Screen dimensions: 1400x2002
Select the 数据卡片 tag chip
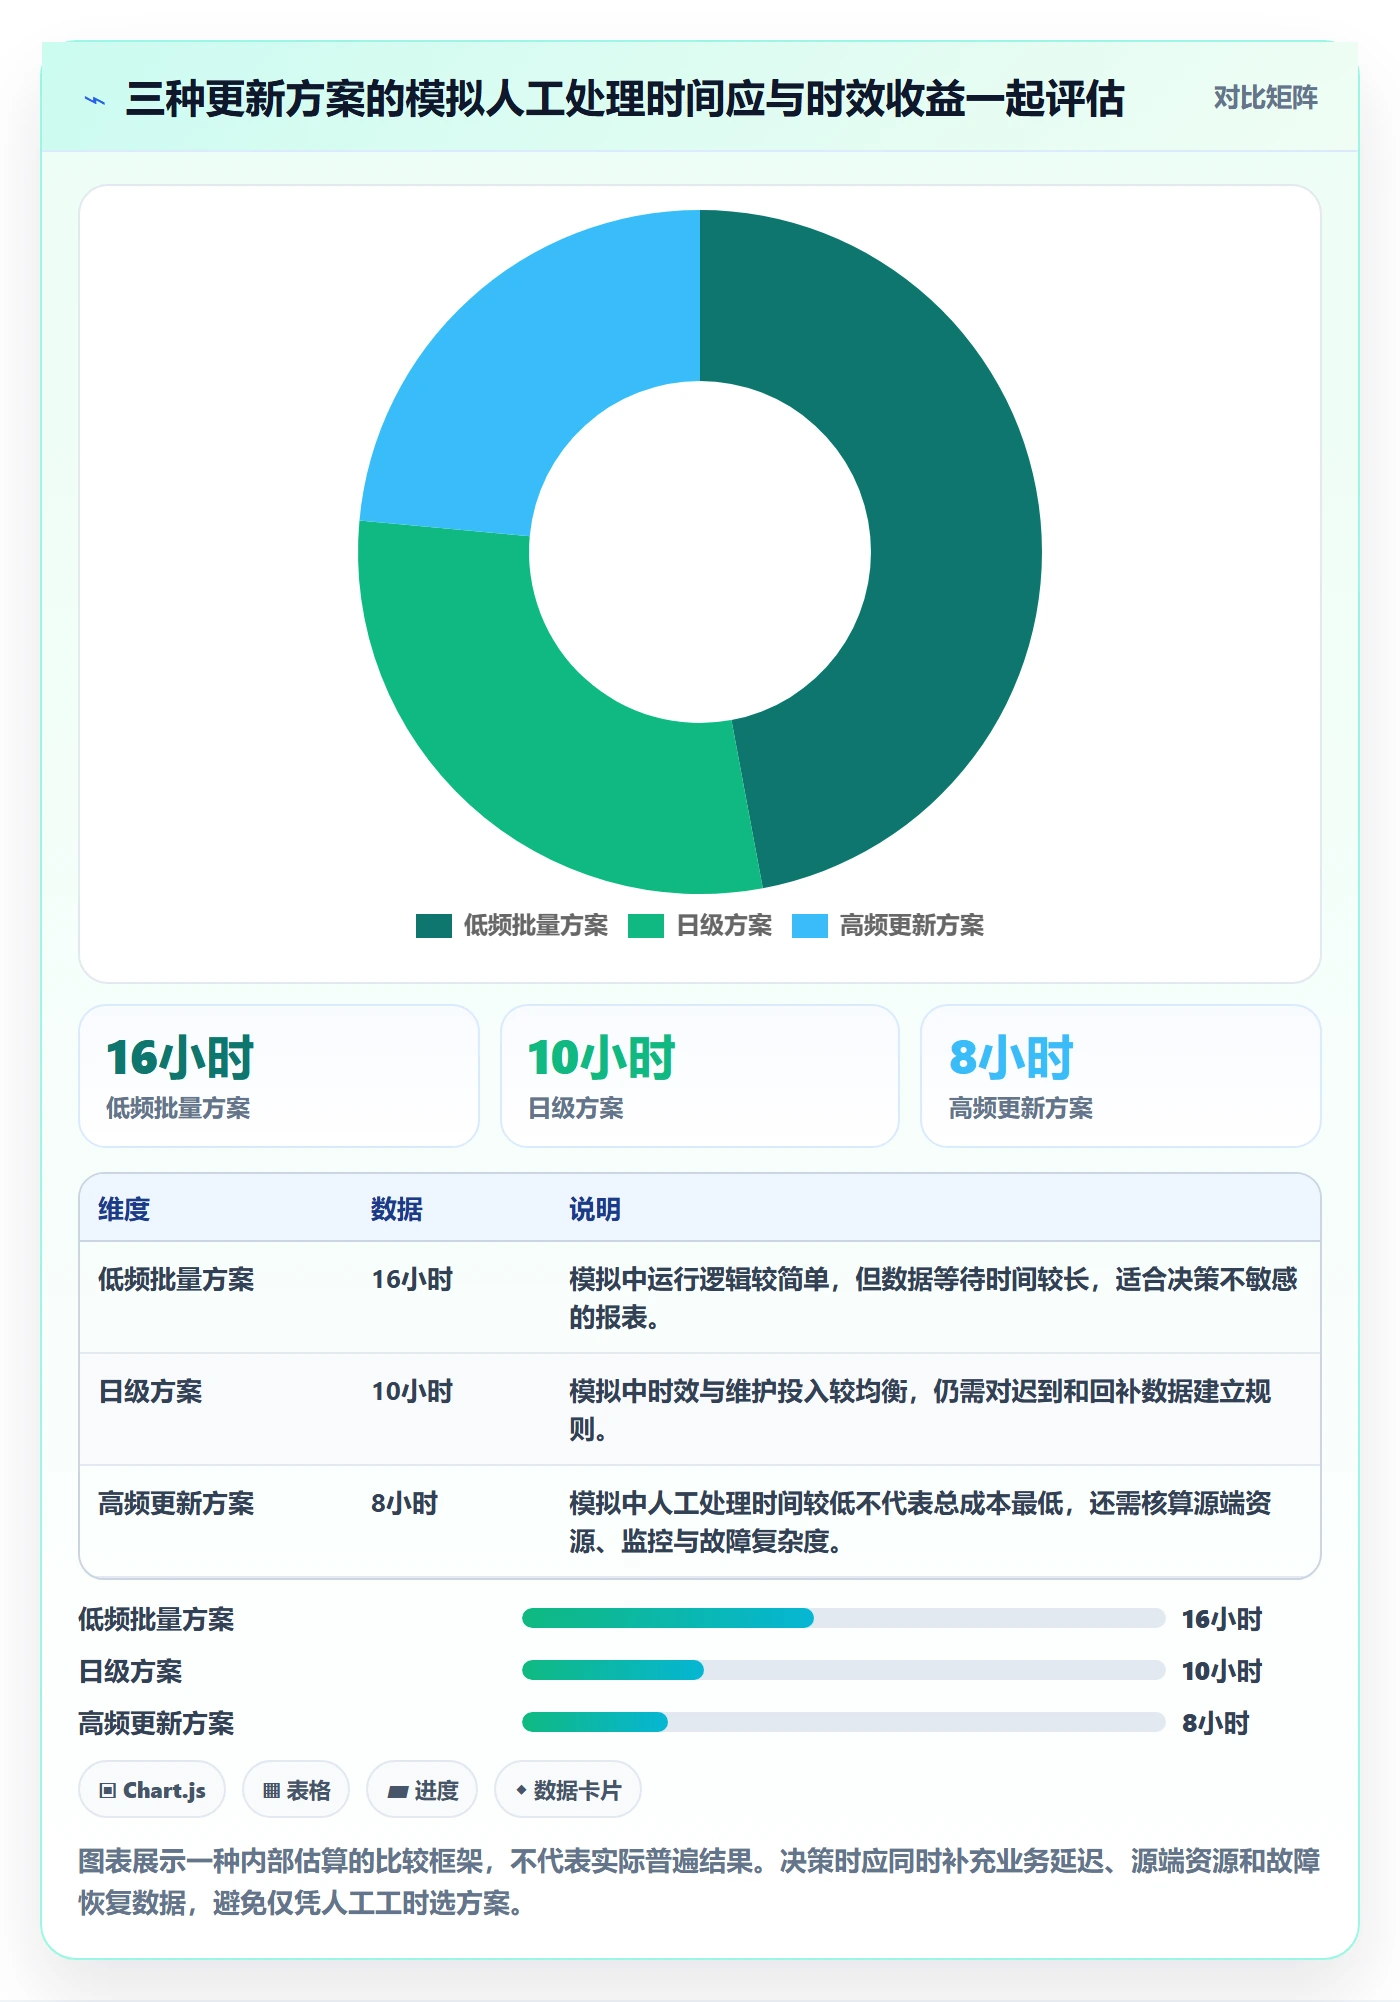click(x=568, y=1790)
